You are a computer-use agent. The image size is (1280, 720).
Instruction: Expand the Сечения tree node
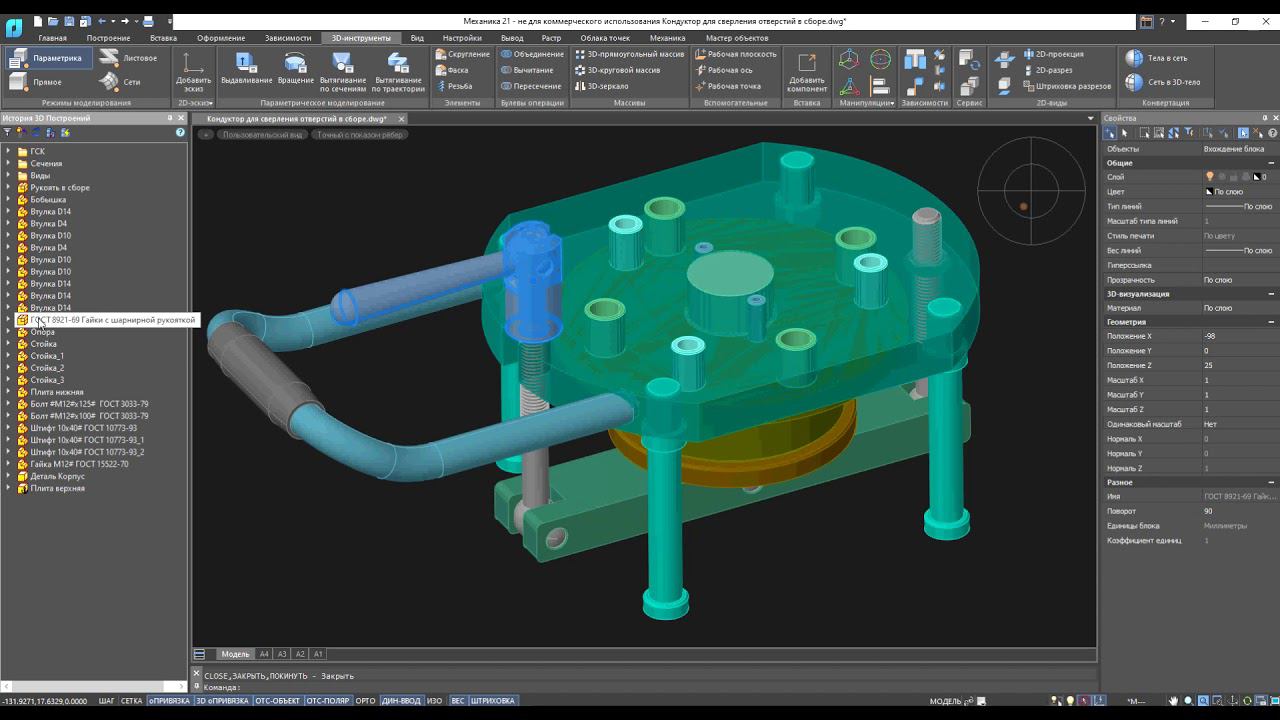pyautogui.click(x=8, y=164)
